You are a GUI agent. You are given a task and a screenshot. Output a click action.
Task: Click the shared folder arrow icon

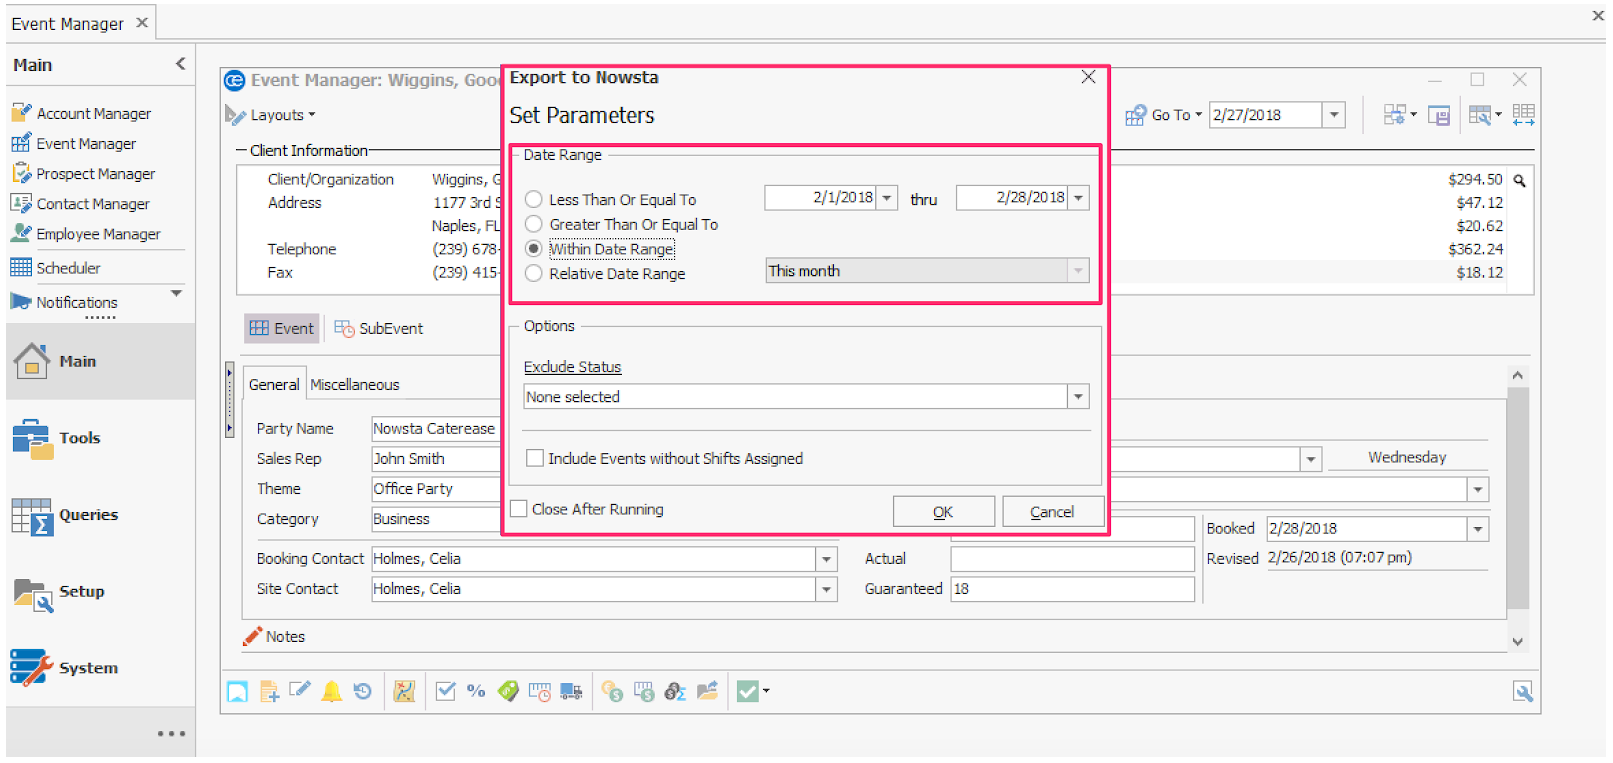coord(707,691)
